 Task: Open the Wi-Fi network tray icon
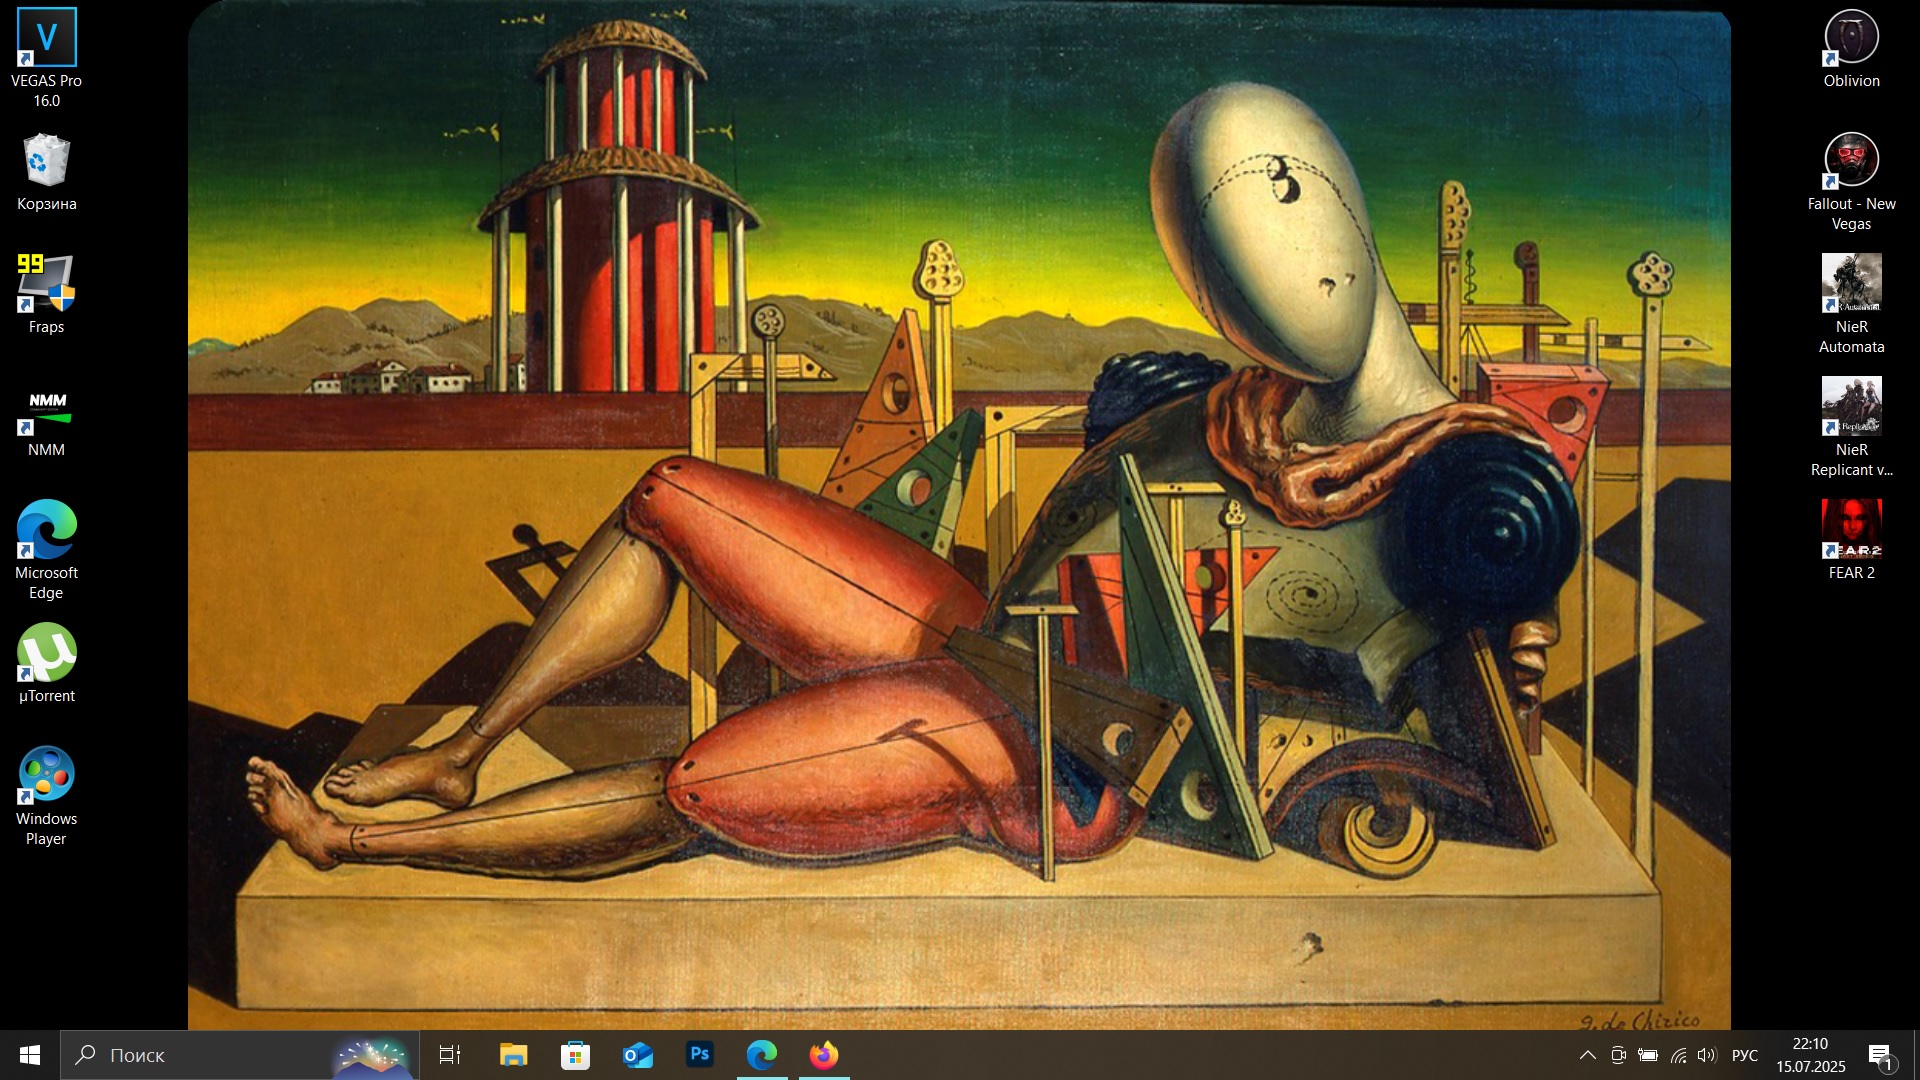pos(1678,1055)
